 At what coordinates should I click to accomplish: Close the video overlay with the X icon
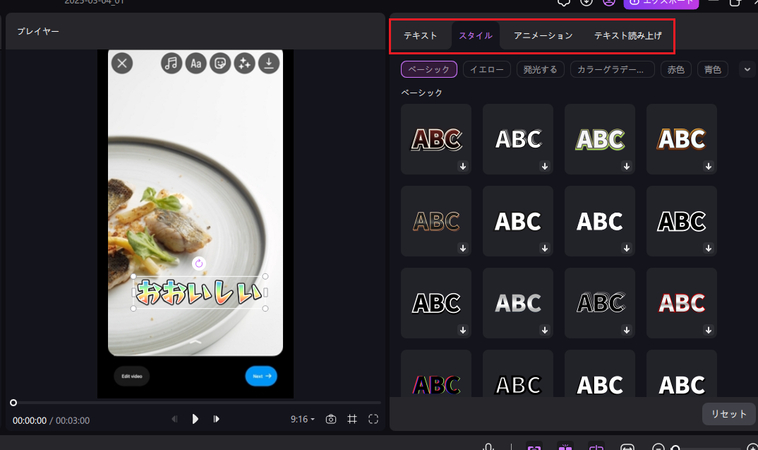[x=122, y=63]
